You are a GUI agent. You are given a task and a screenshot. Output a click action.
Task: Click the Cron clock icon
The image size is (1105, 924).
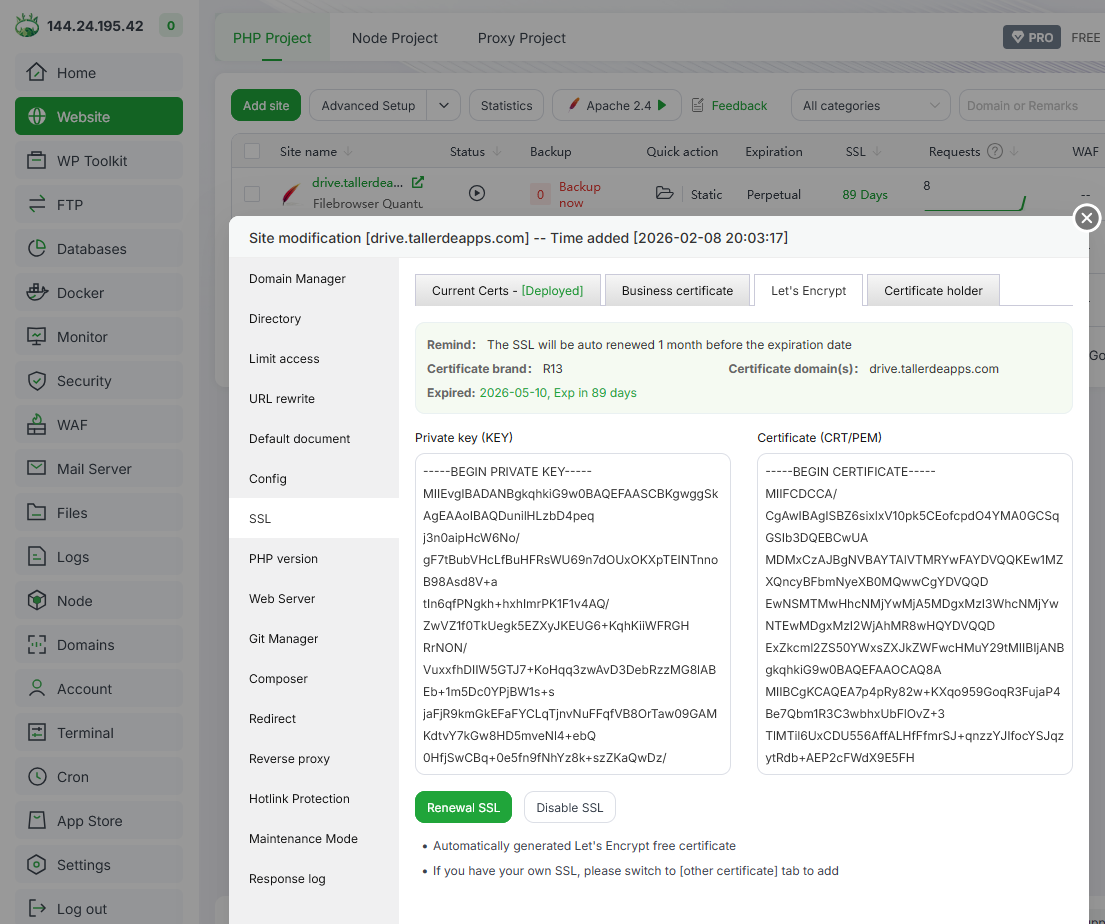pos(37,777)
